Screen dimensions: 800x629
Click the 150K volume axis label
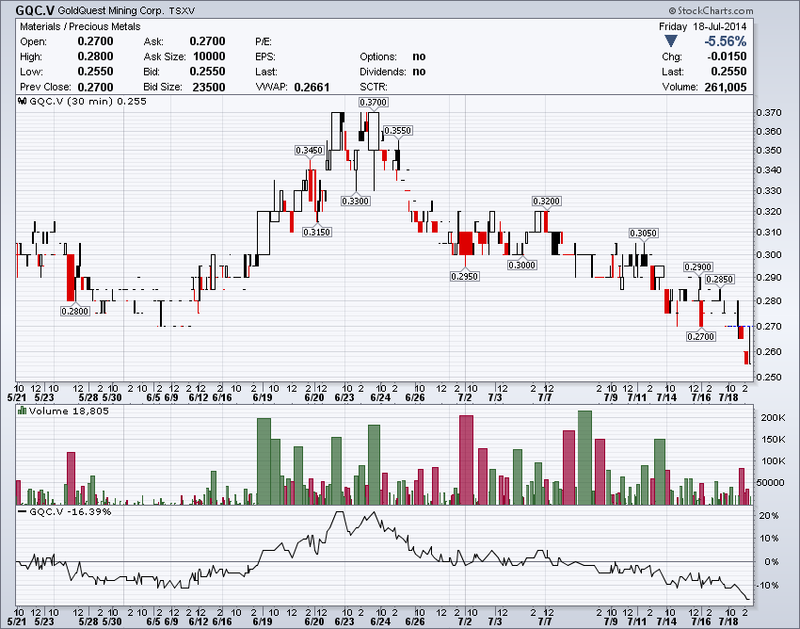772,439
